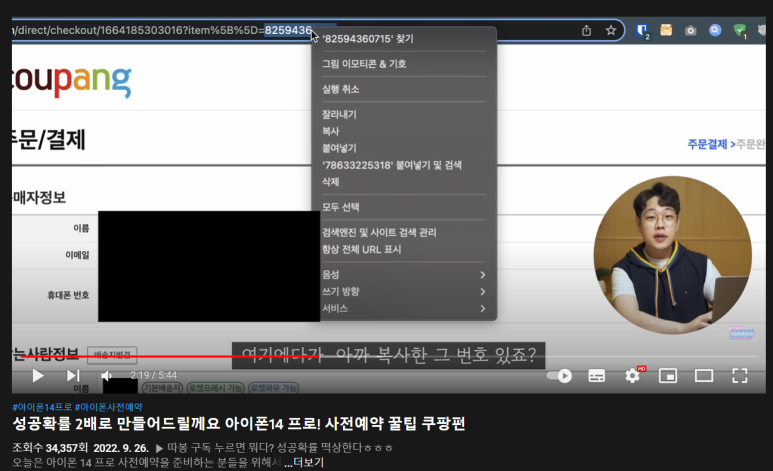773x471 pixels.
Task: Open the Bitwarden shield extension icon
Action: 642,31
